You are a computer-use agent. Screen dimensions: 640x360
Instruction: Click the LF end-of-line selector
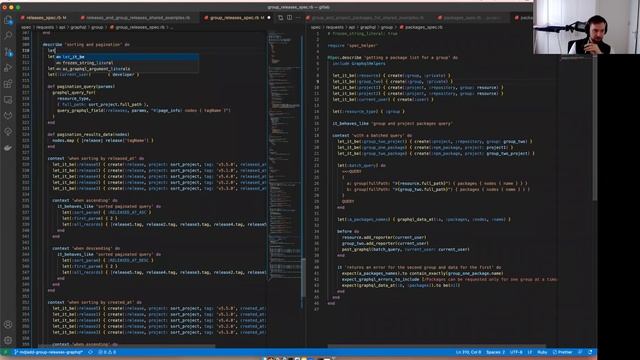coord(529,352)
